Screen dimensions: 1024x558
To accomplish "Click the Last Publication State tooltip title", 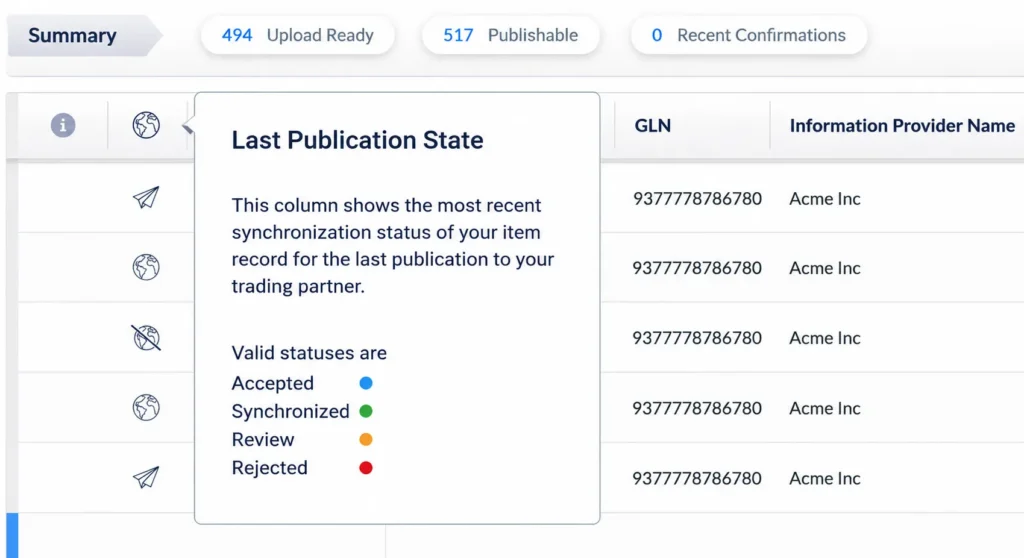I will click(357, 140).
